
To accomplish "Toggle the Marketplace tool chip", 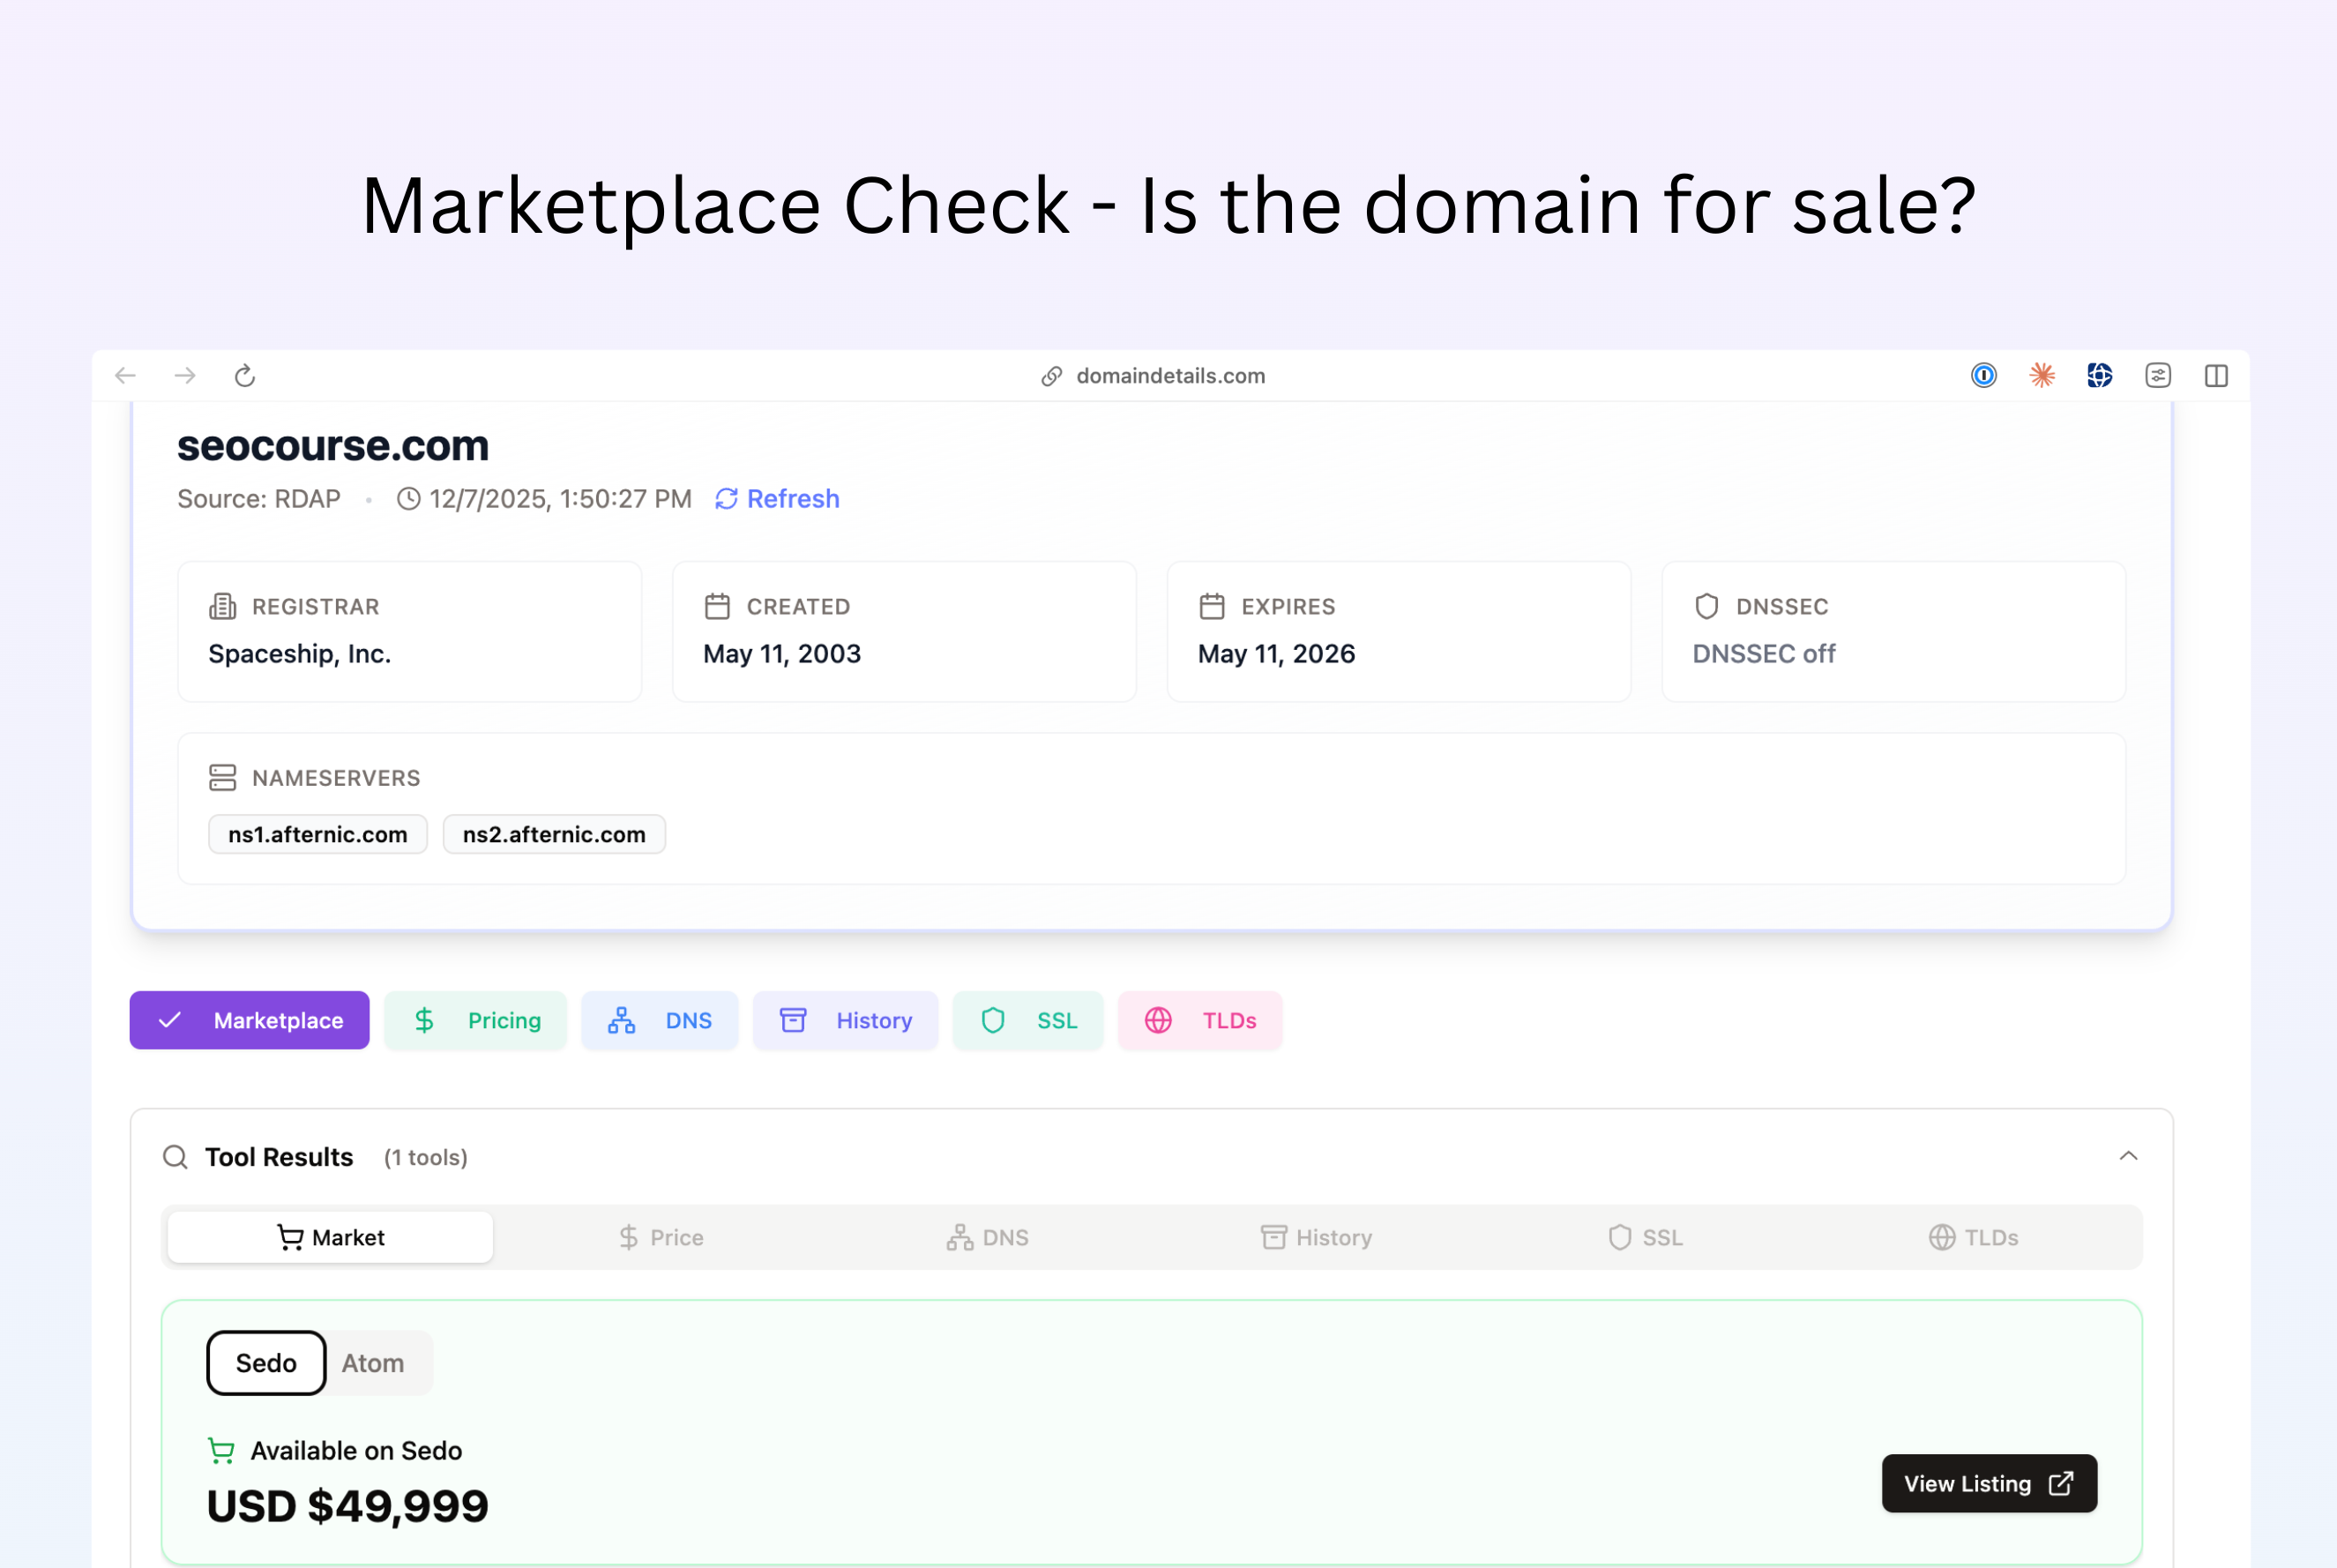I will click(x=250, y=1020).
